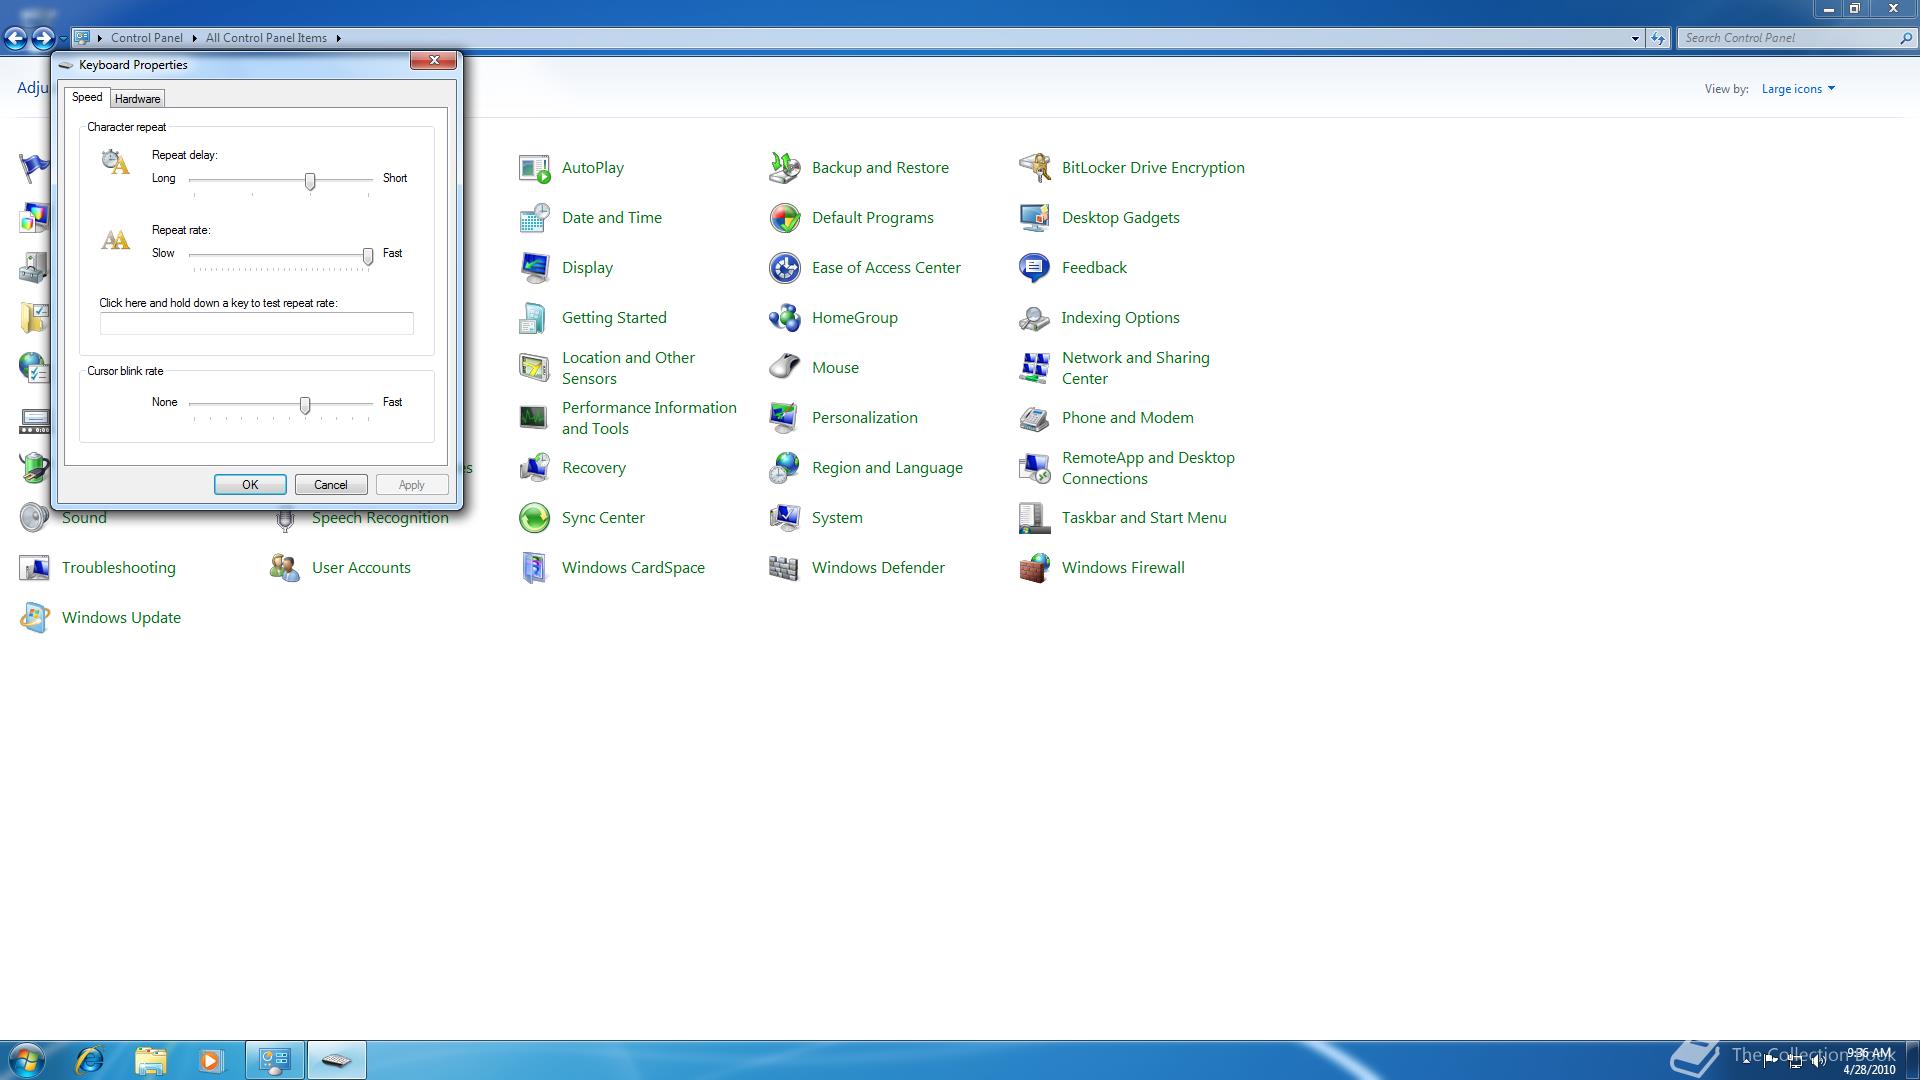Open the Taskbar and Start Menu icon

coord(1034,518)
